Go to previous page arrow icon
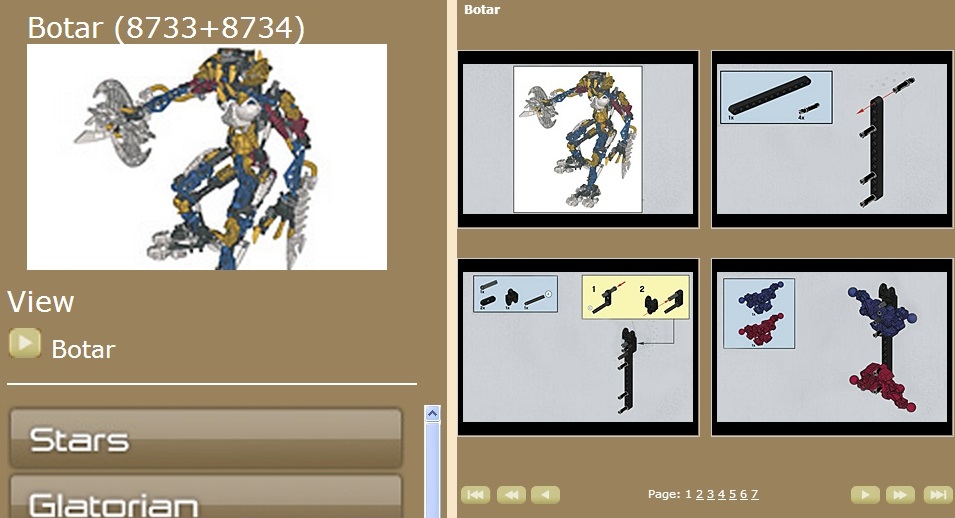The height and width of the screenshot is (518, 955). [545, 494]
